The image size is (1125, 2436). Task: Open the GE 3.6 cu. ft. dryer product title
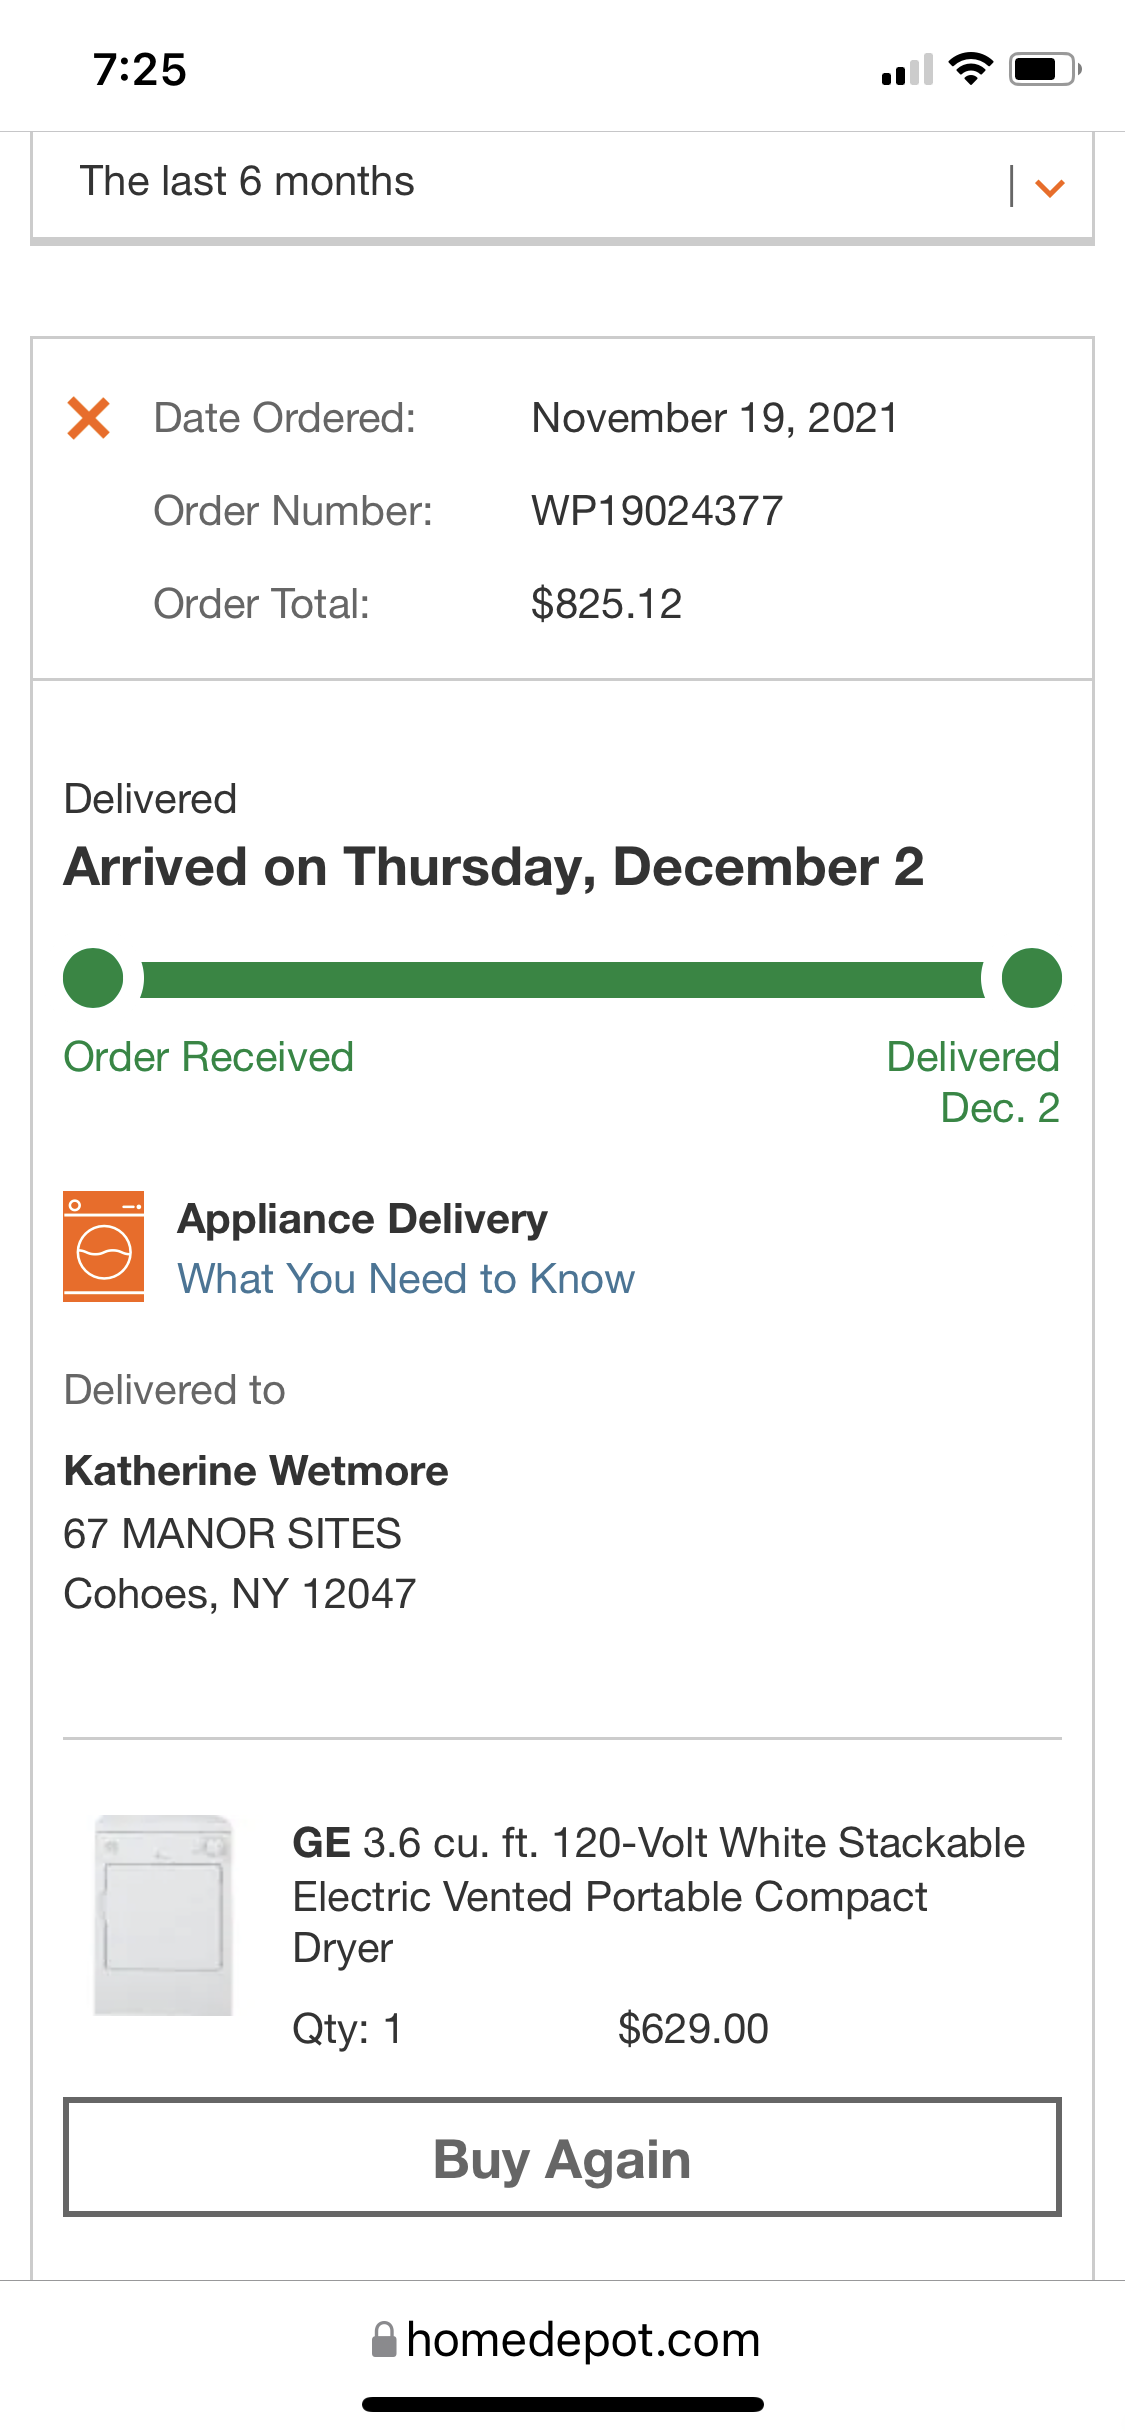coord(658,1894)
